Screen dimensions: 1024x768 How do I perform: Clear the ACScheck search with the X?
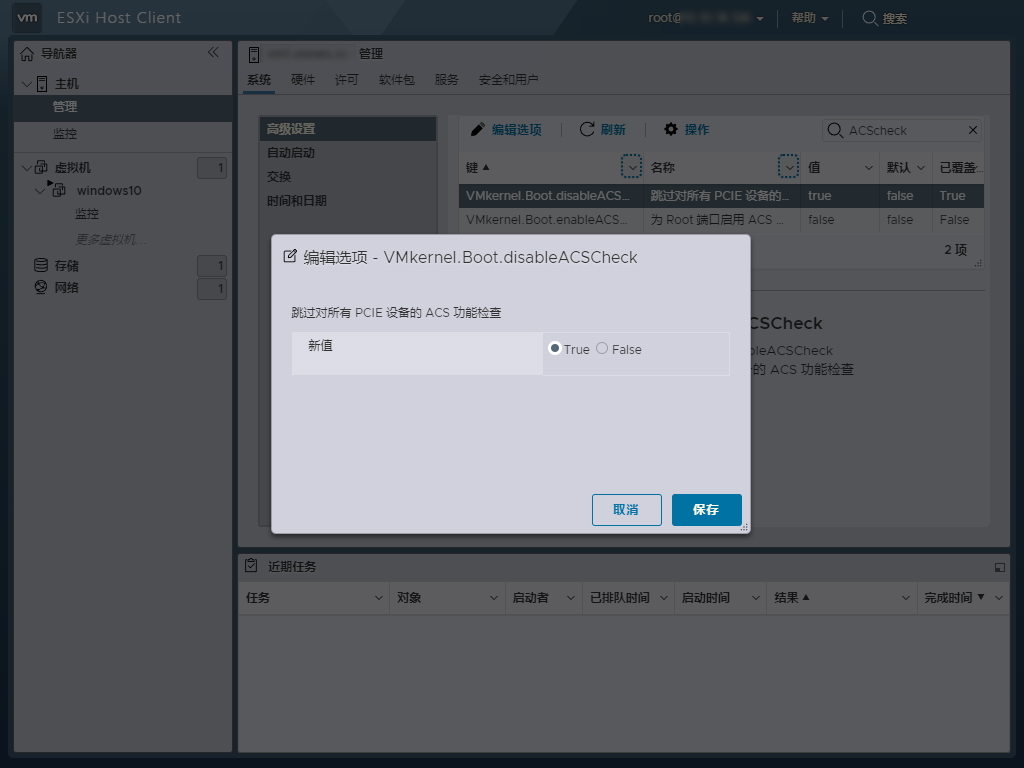(x=972, y=129)
